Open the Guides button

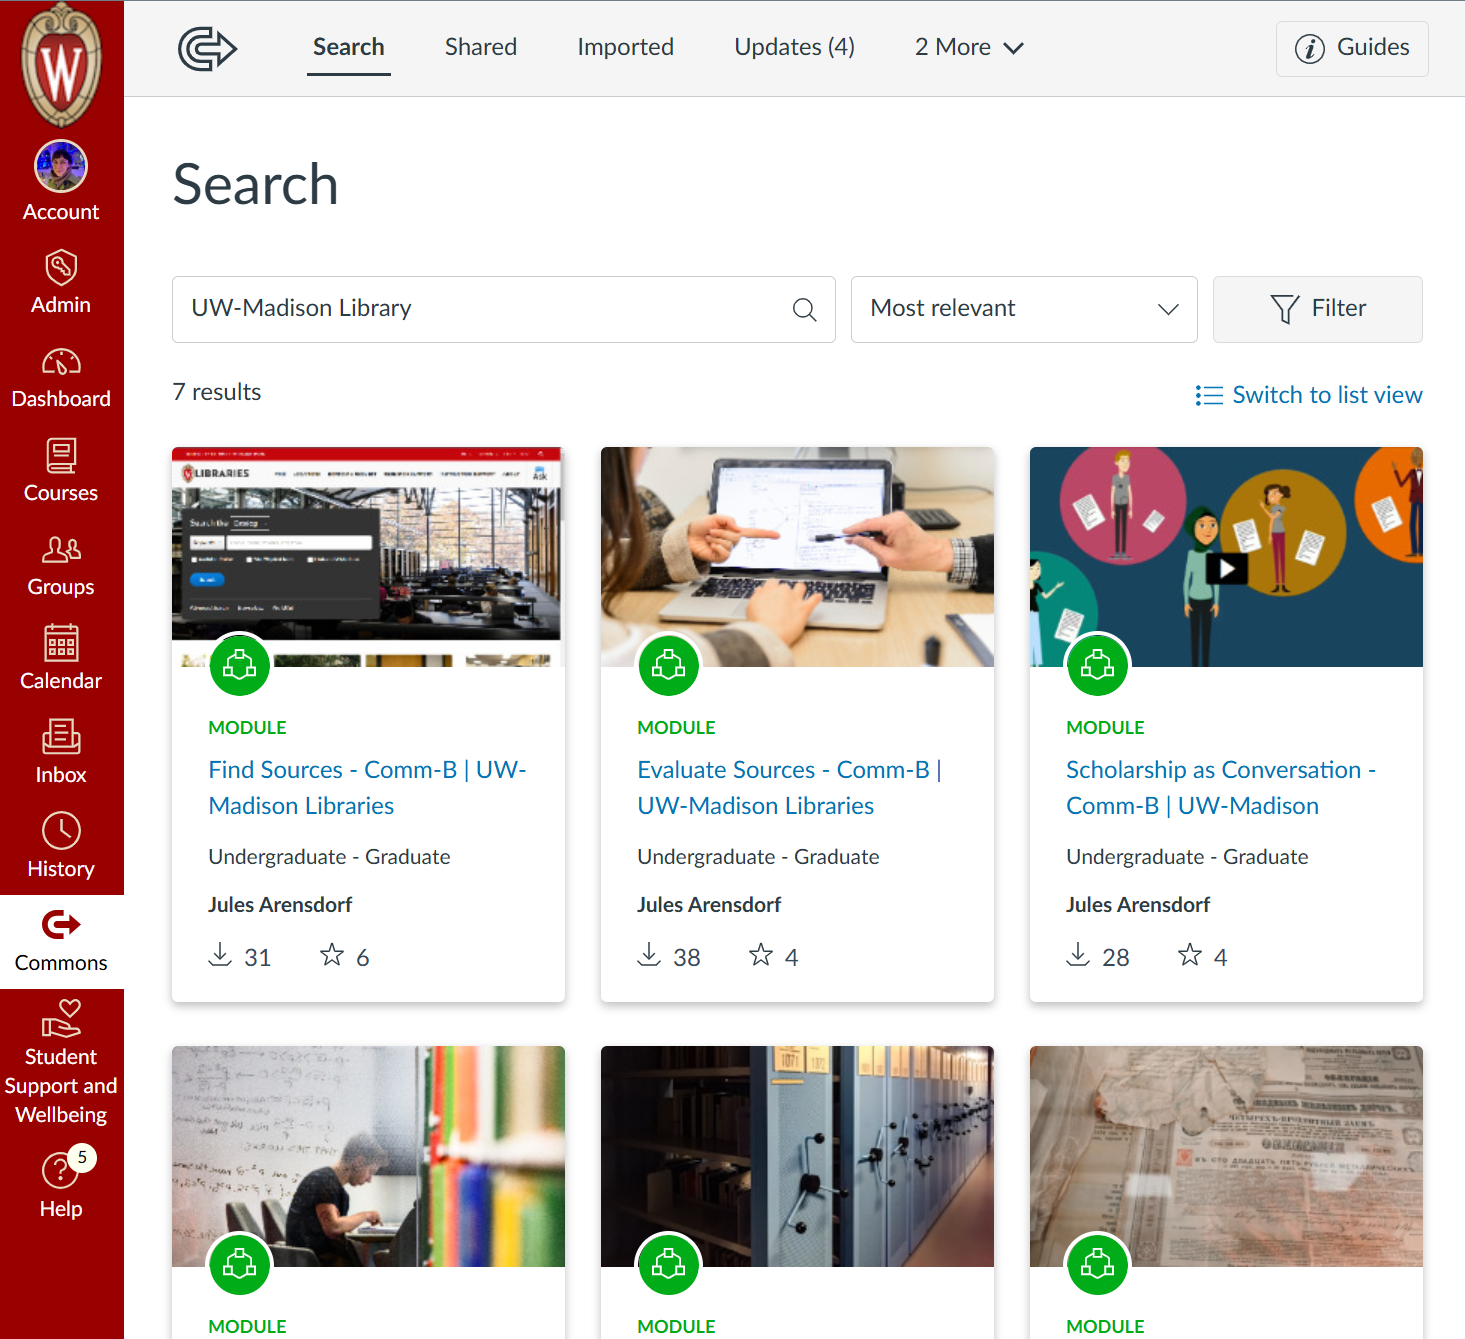[1352, 48]
